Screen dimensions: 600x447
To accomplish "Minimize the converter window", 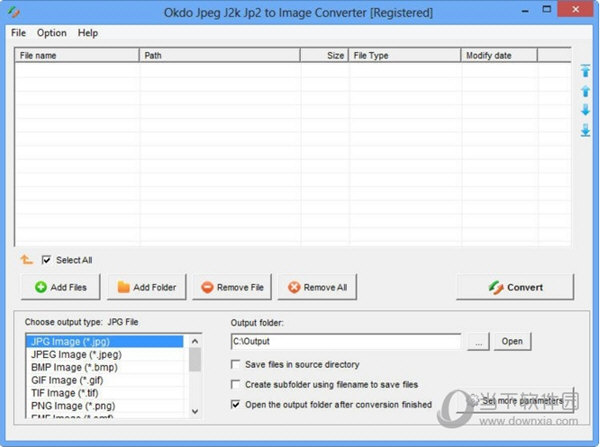I will pos(525,10).
